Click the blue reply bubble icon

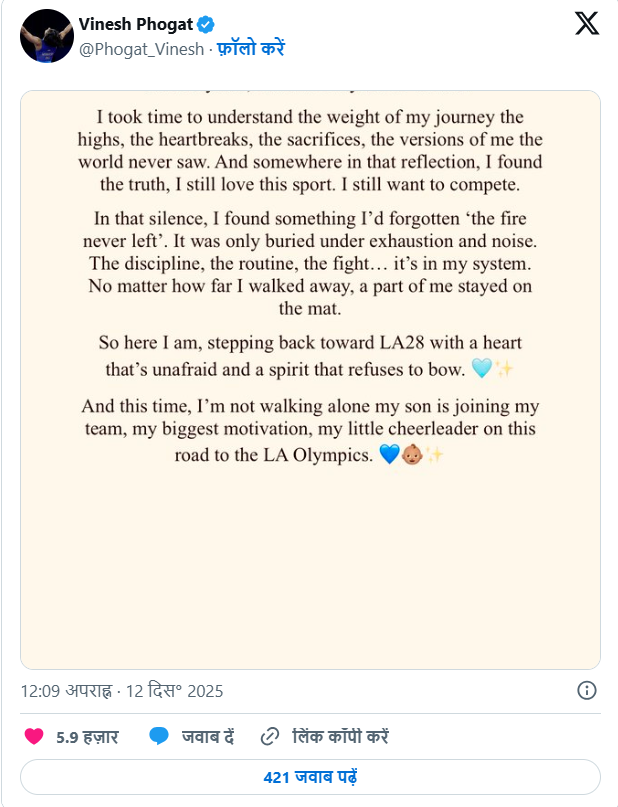[x=158, y=737]
